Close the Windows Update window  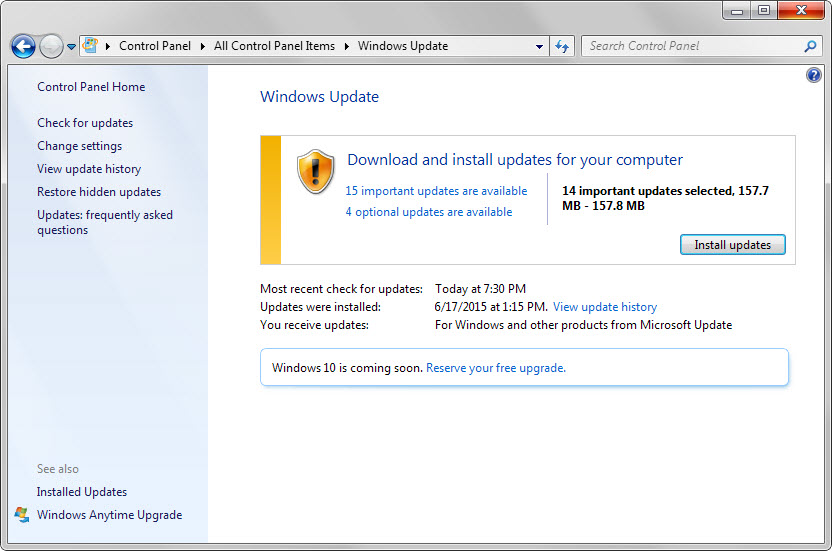(801, 11)
